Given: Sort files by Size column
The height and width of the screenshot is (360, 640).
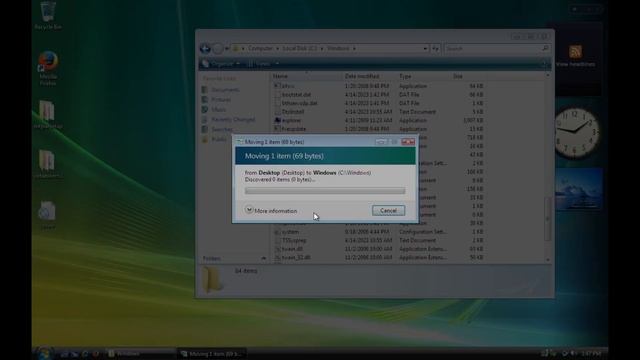Looking at the screenshot, I should [458, 76].
